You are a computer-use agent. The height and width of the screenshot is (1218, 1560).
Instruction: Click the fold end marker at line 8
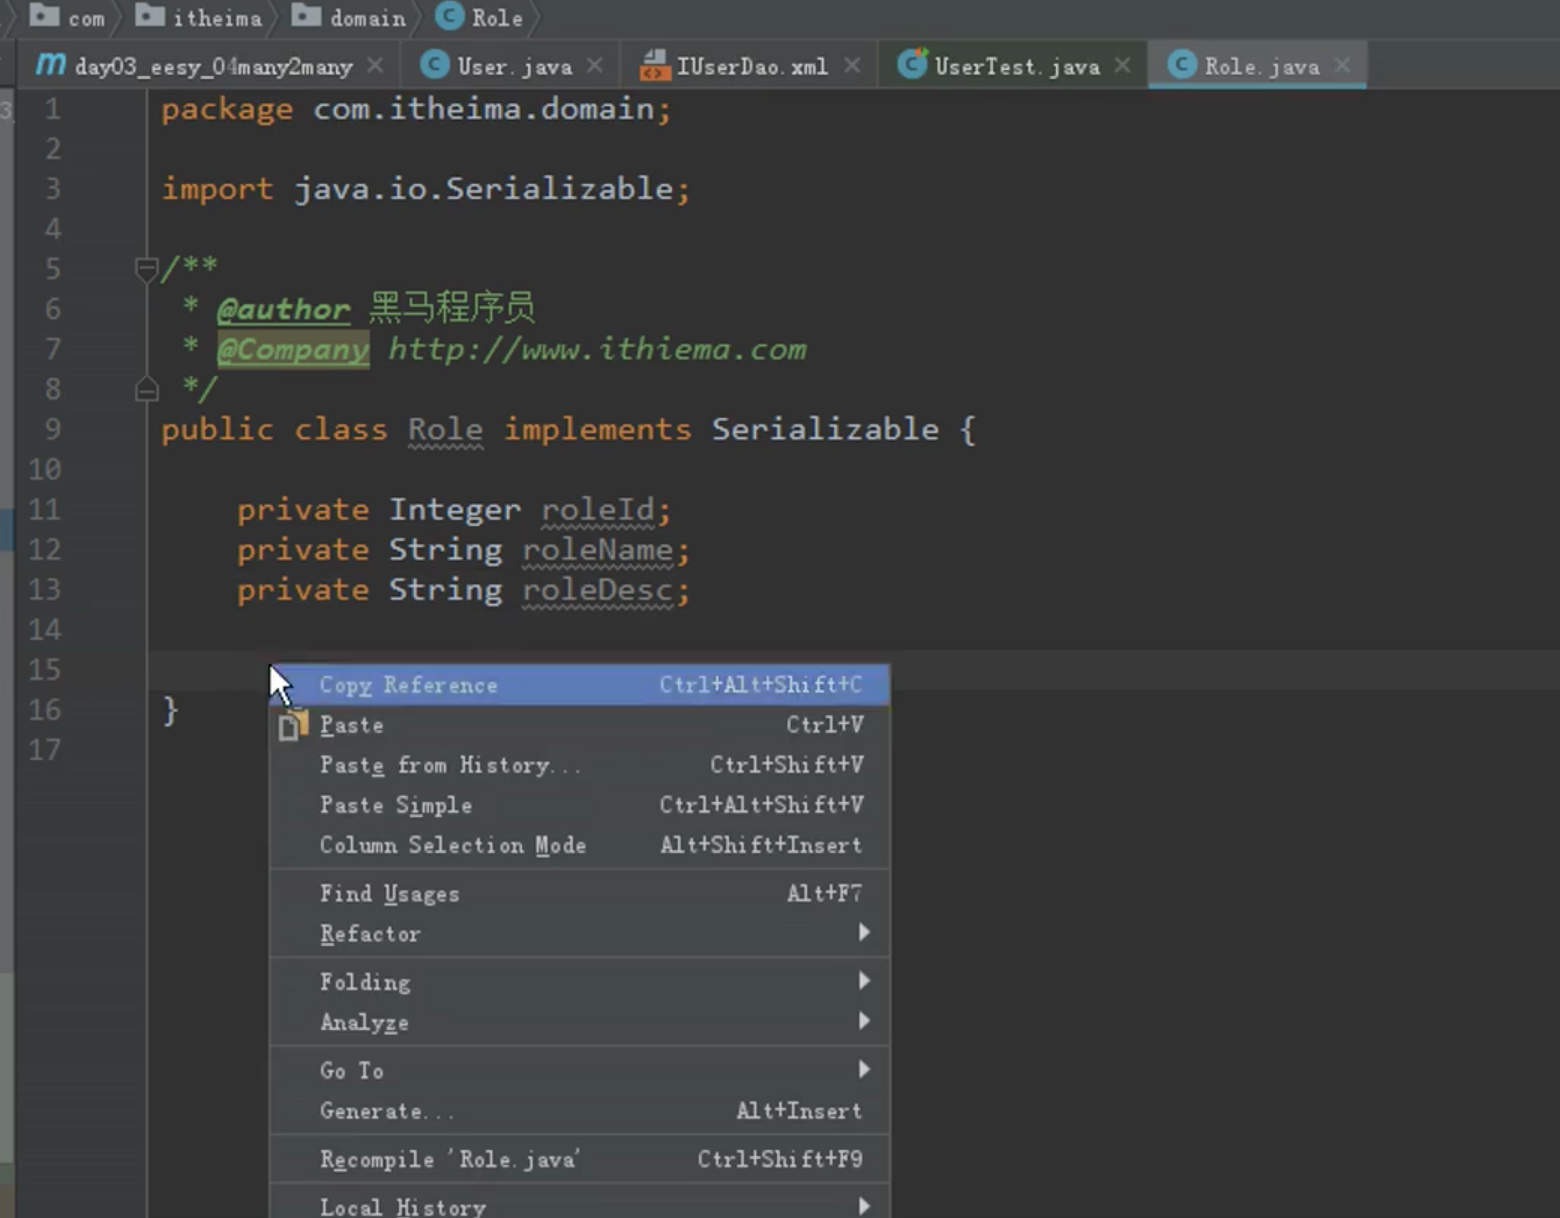[146, 389]
